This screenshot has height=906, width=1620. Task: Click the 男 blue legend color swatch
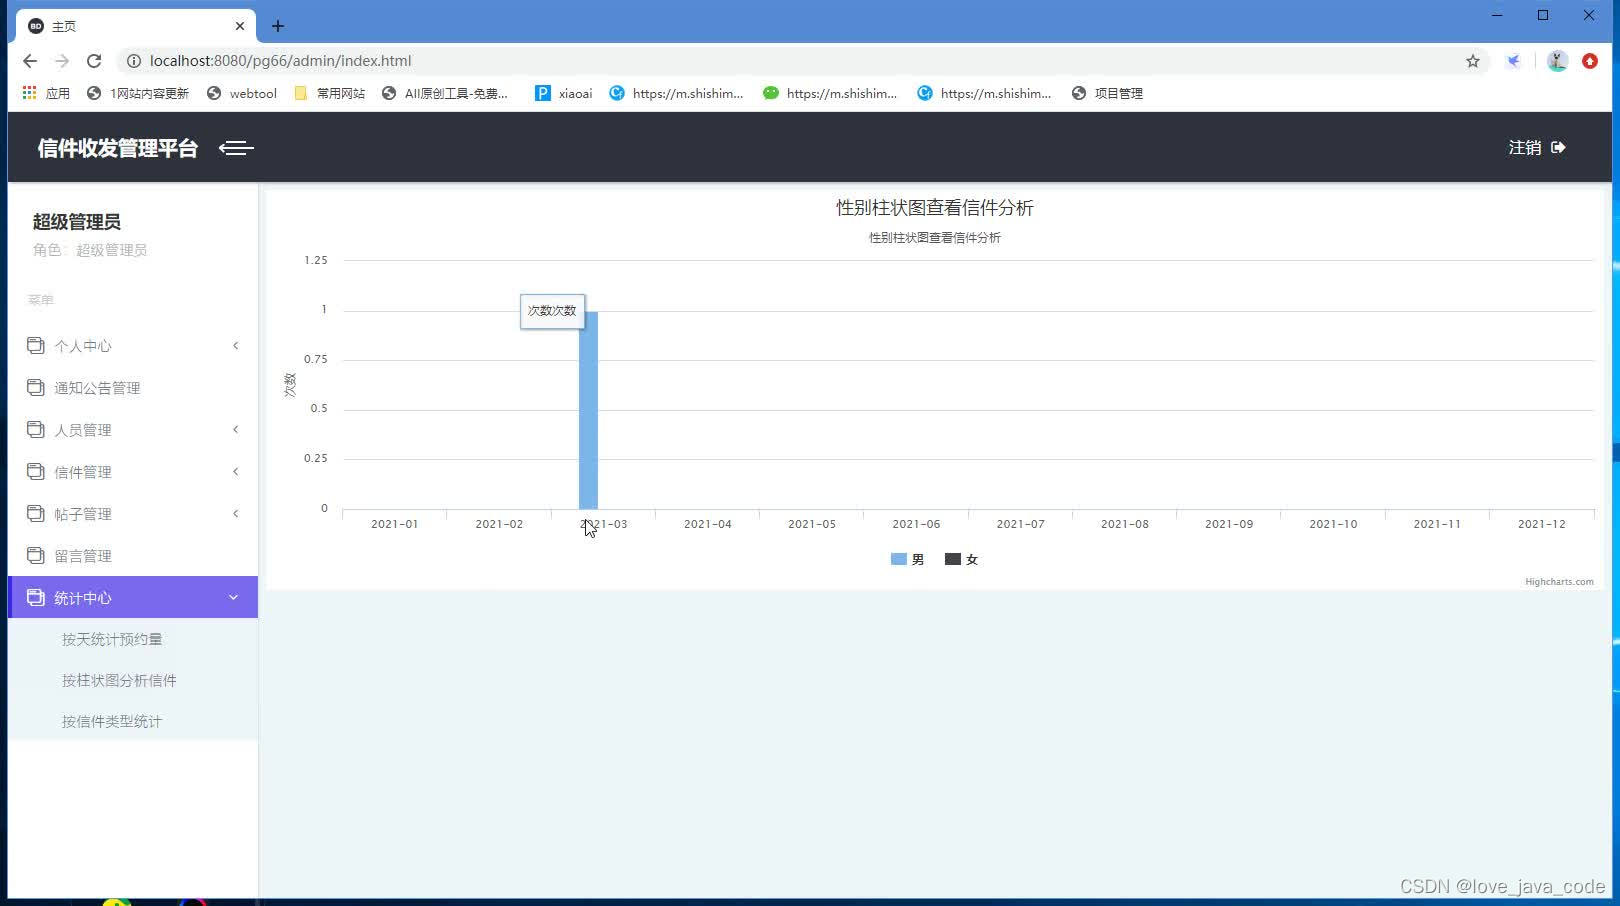pyautogui.click(x=898, y=559)
